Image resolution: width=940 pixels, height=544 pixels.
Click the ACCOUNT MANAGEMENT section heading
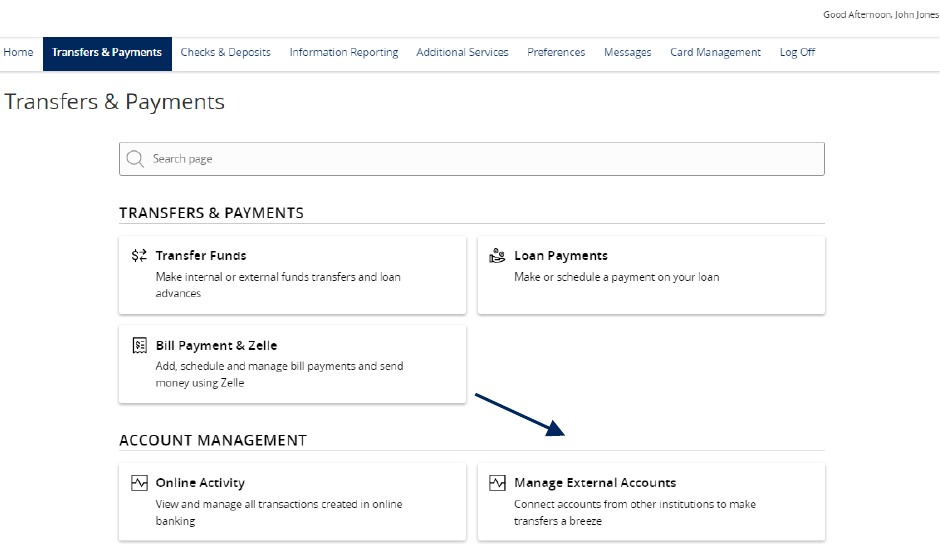213,440
